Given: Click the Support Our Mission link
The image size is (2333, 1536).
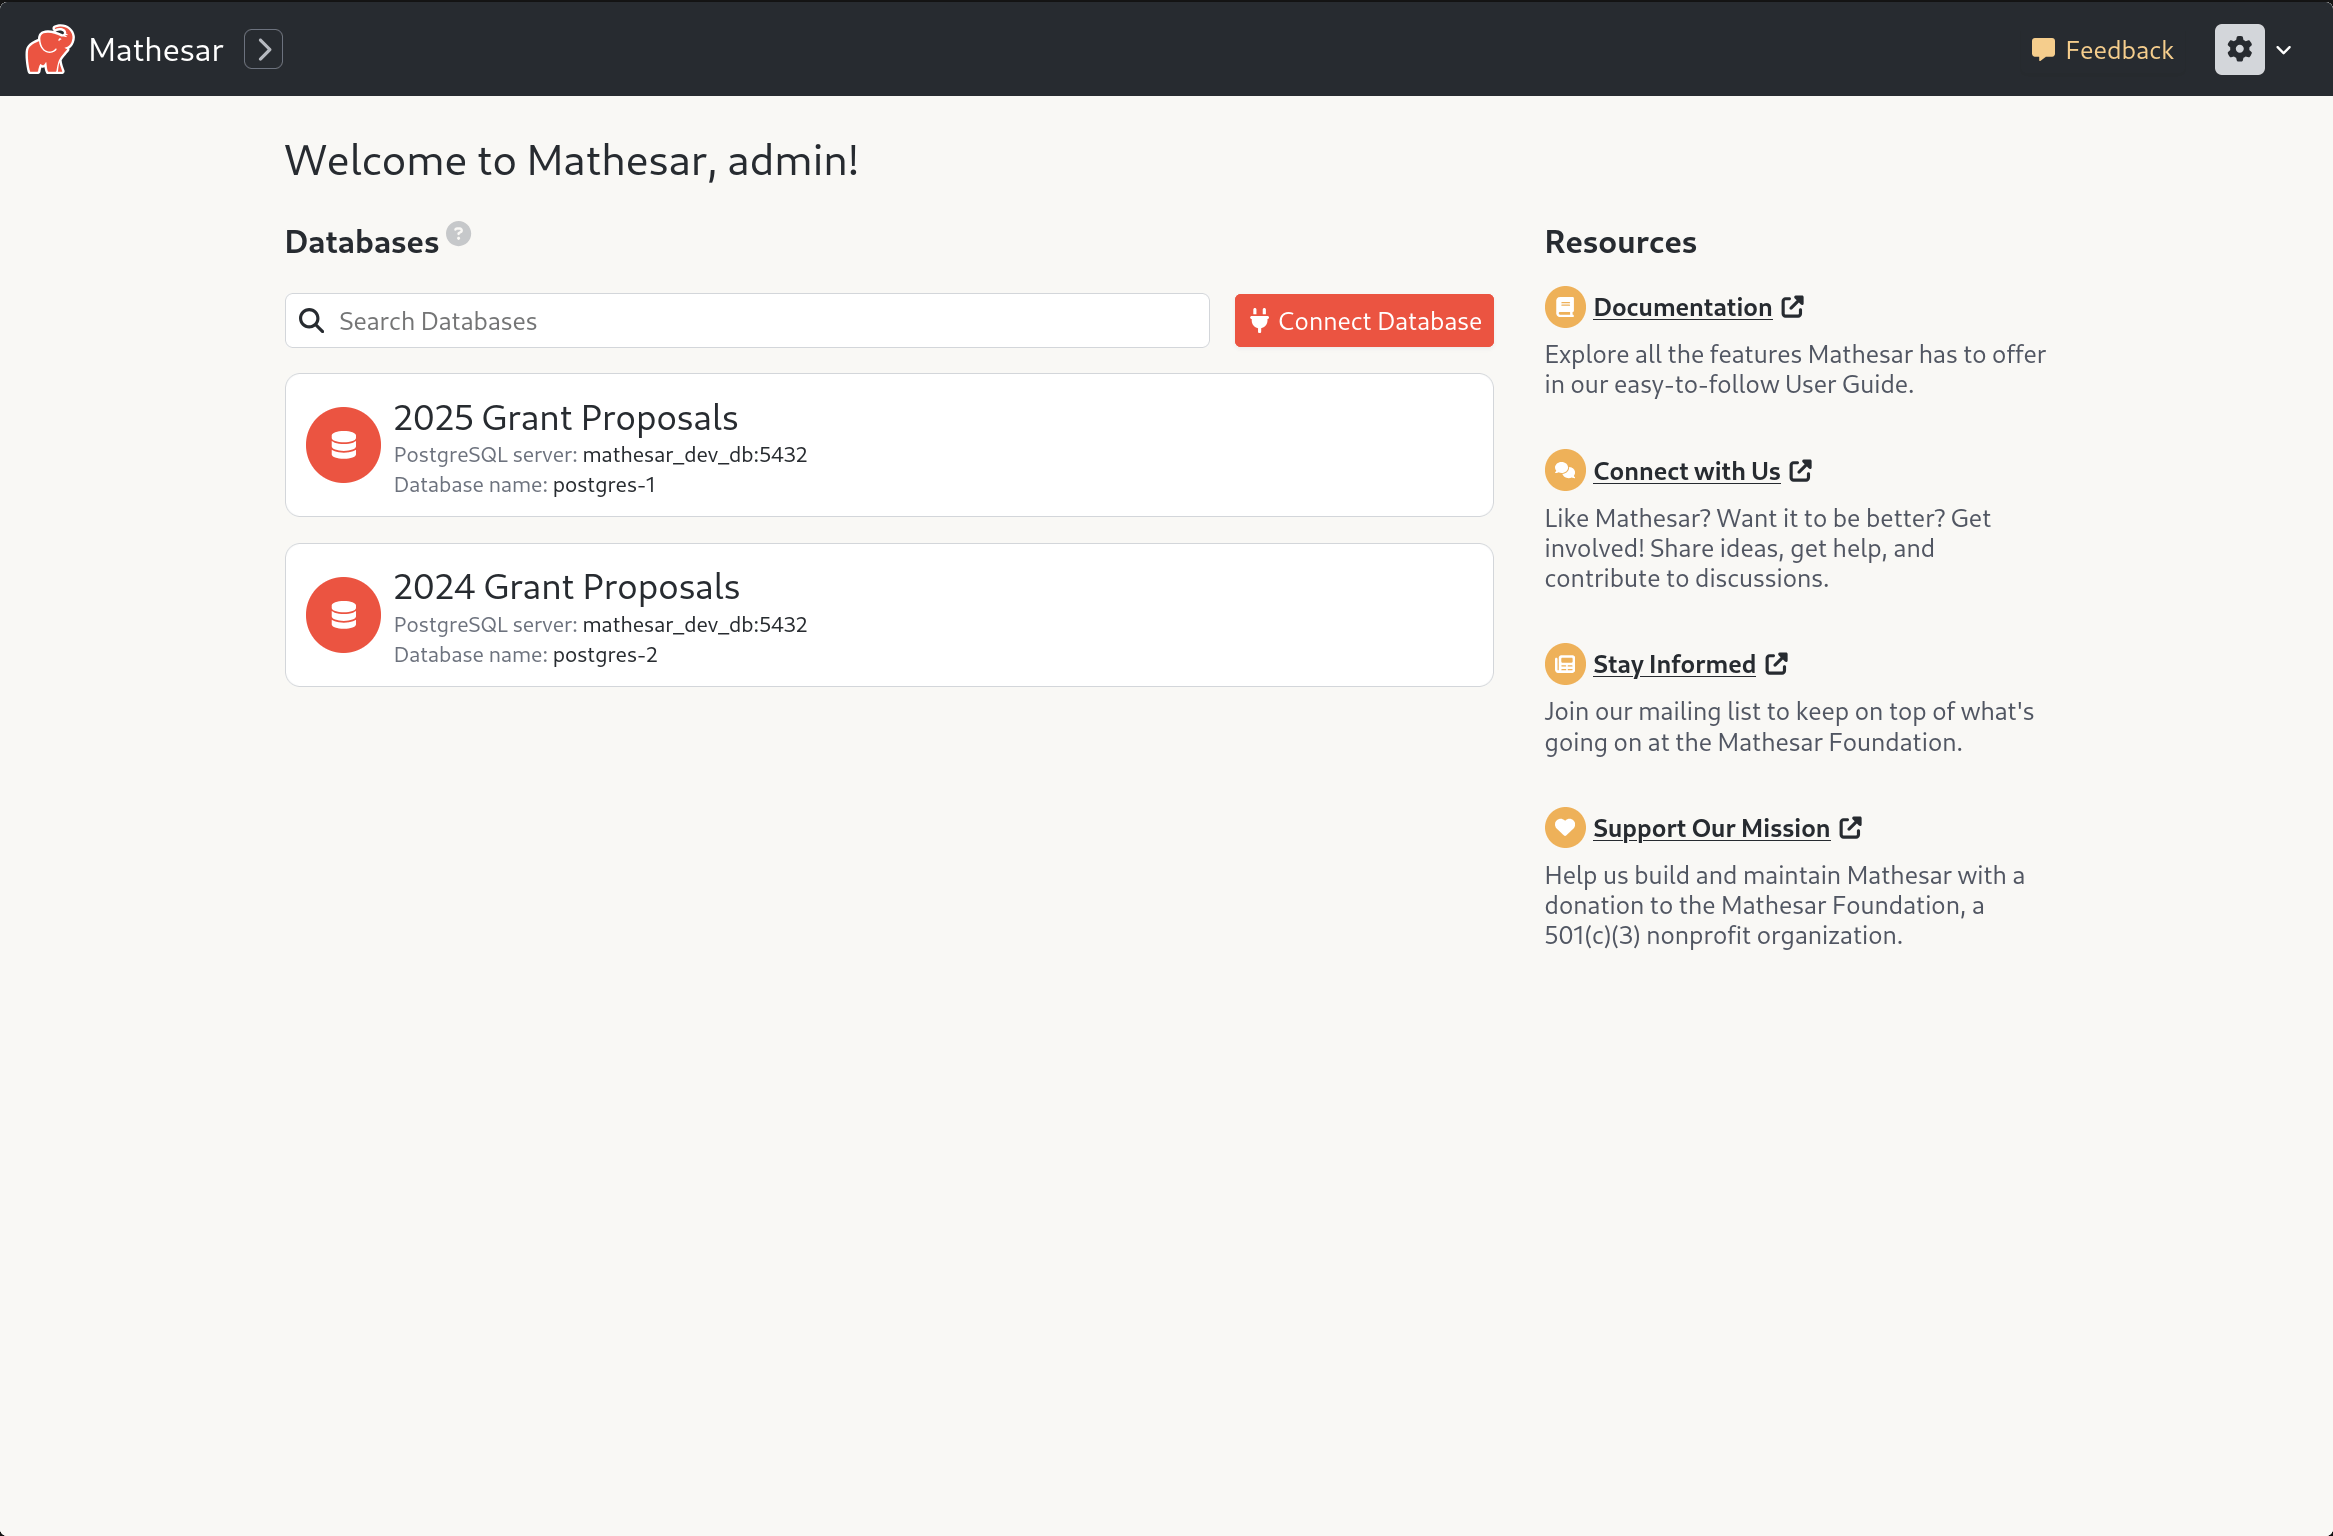Looking at the screenshot, I should click(1711, 828).
